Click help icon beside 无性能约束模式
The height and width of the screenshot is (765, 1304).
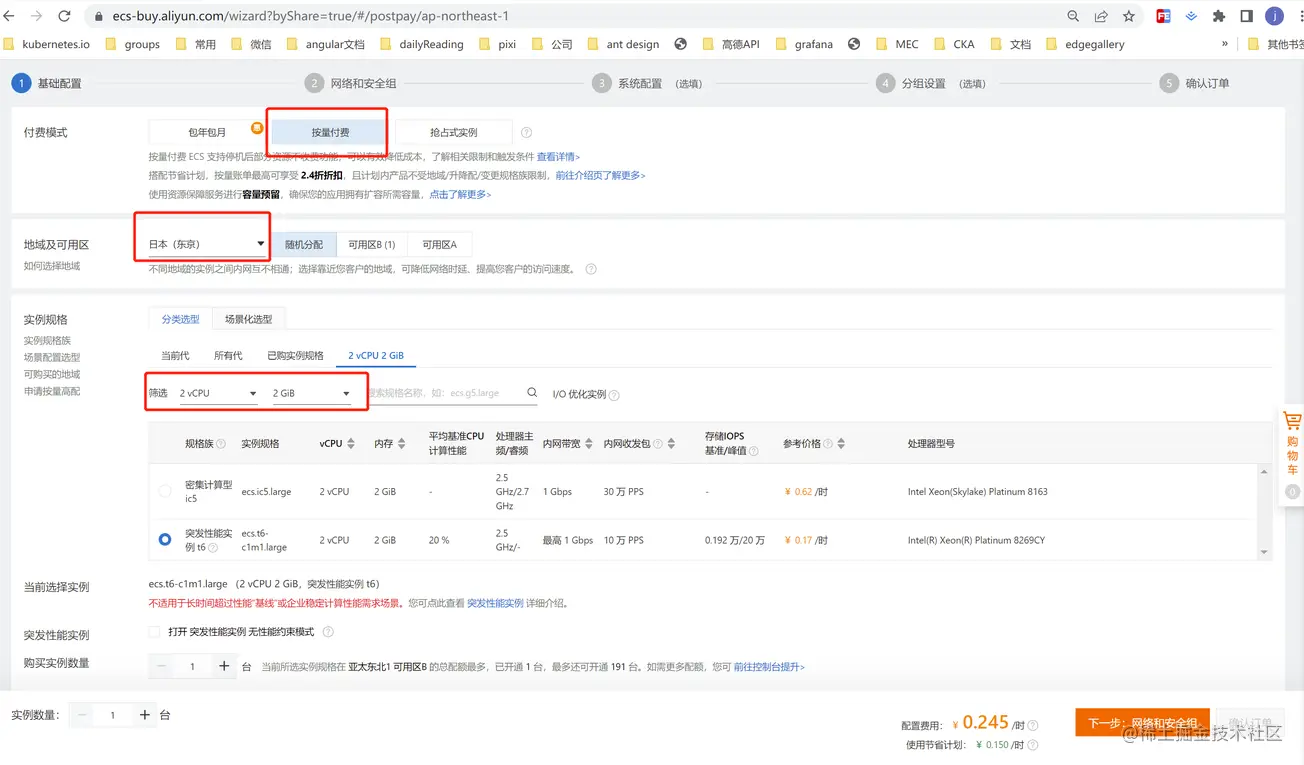pos(328,632)
